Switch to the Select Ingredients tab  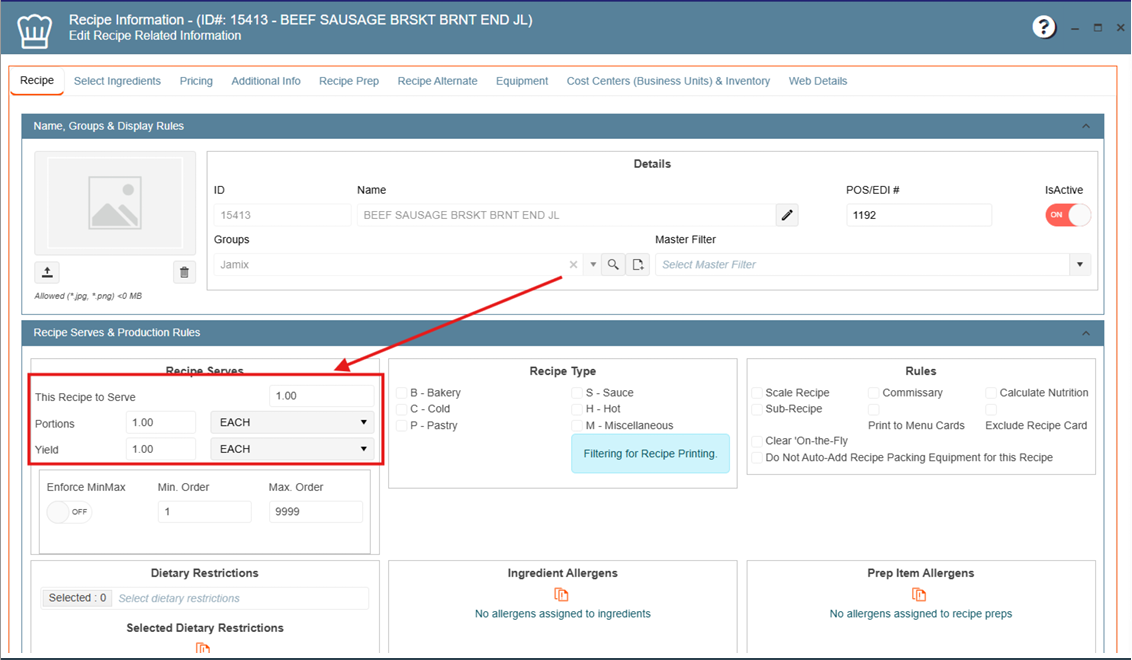pos(117,81)
